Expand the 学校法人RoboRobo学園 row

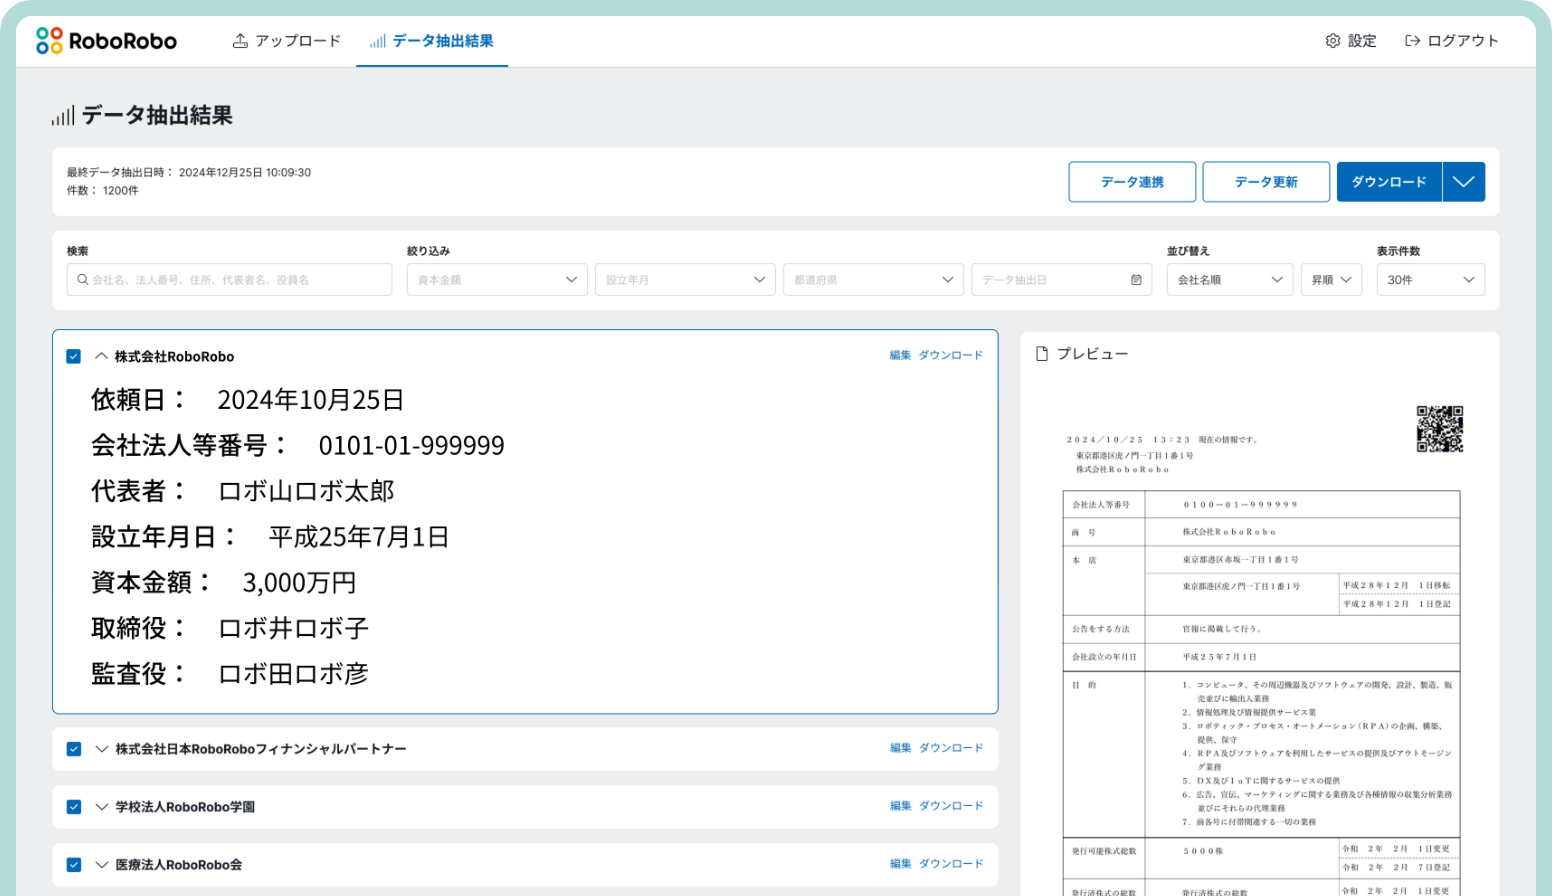tap(101, 807)
